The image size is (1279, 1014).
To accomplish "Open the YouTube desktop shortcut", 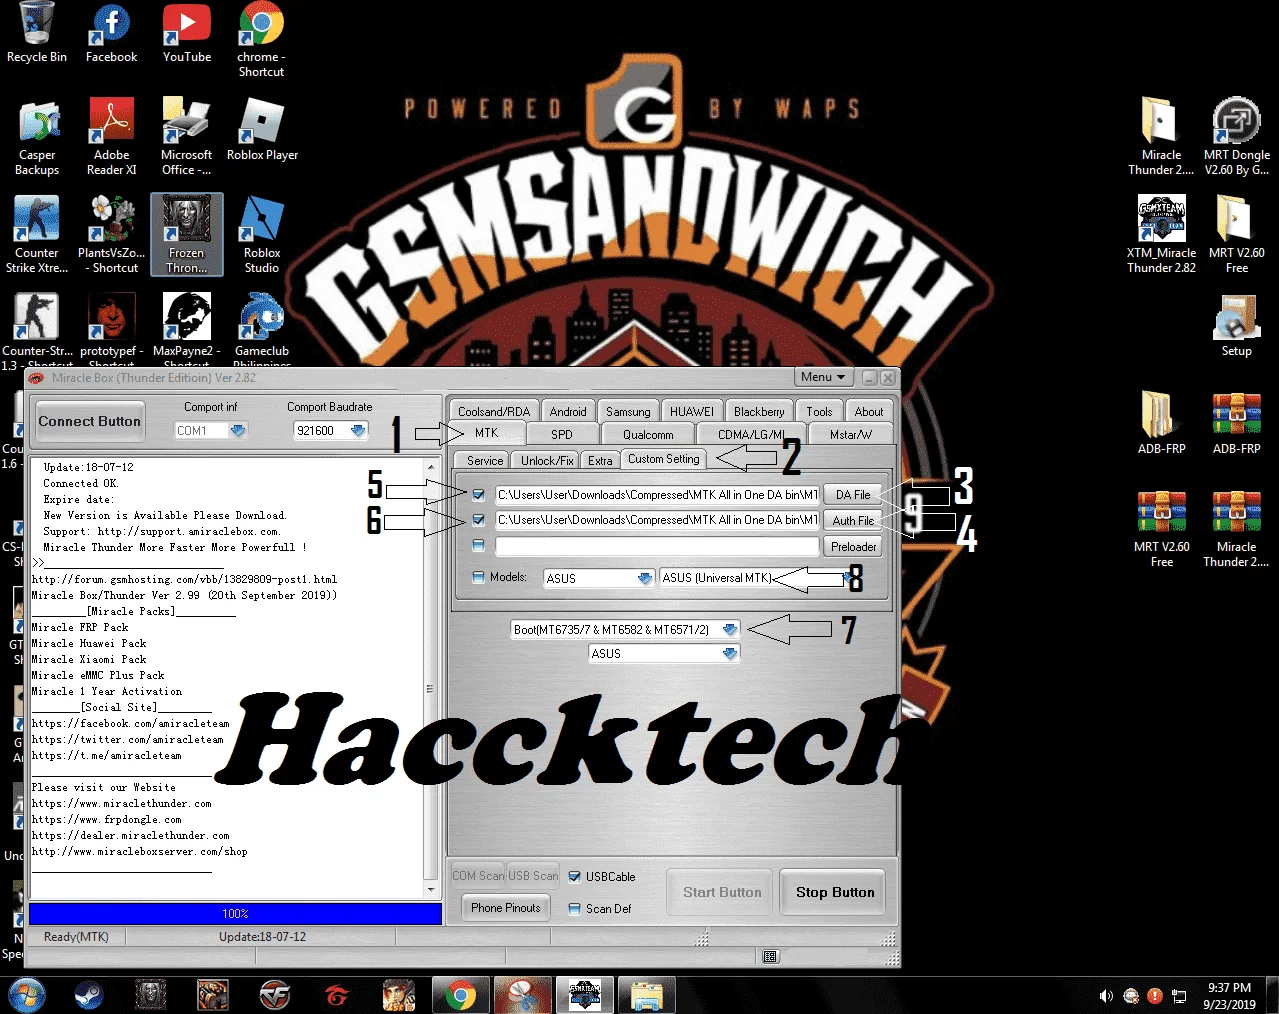I will tap(187, 33).
